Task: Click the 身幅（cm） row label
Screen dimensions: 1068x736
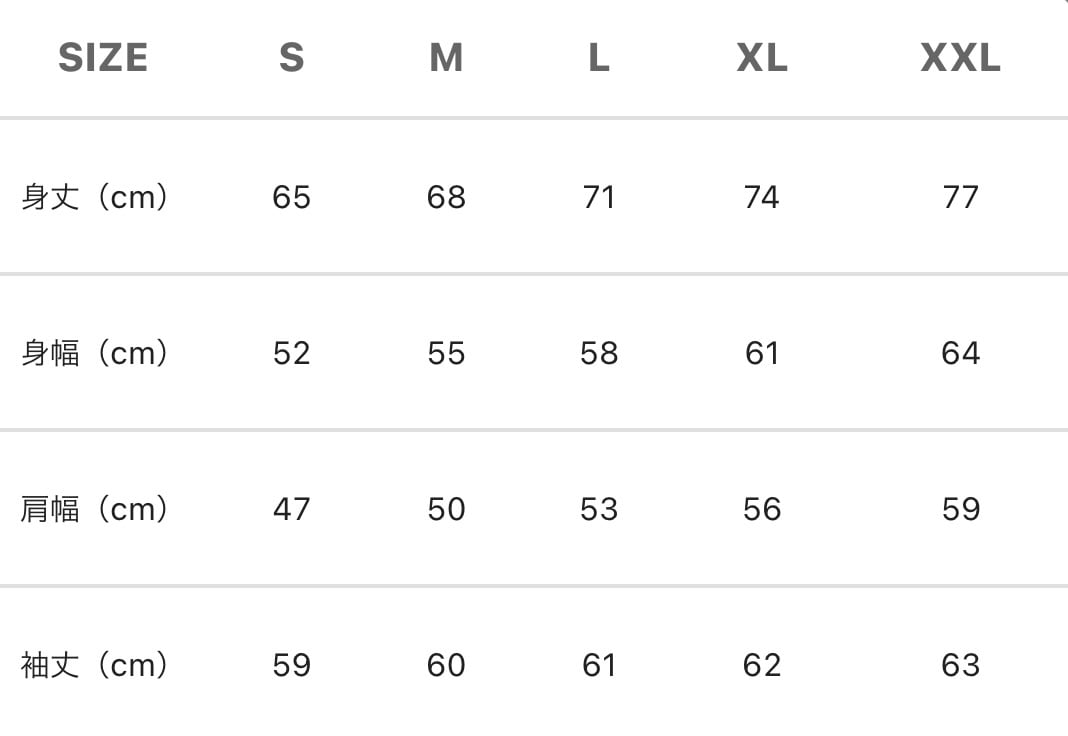Action: (95, 353)
